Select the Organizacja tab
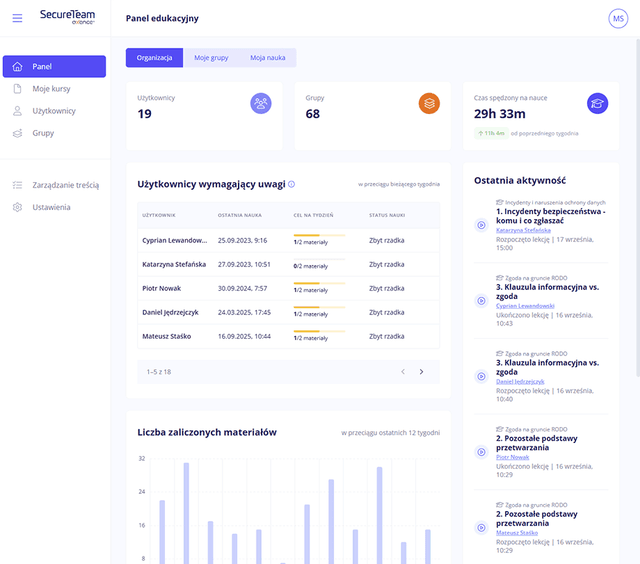Screen dimensions: 640x564 154,58
